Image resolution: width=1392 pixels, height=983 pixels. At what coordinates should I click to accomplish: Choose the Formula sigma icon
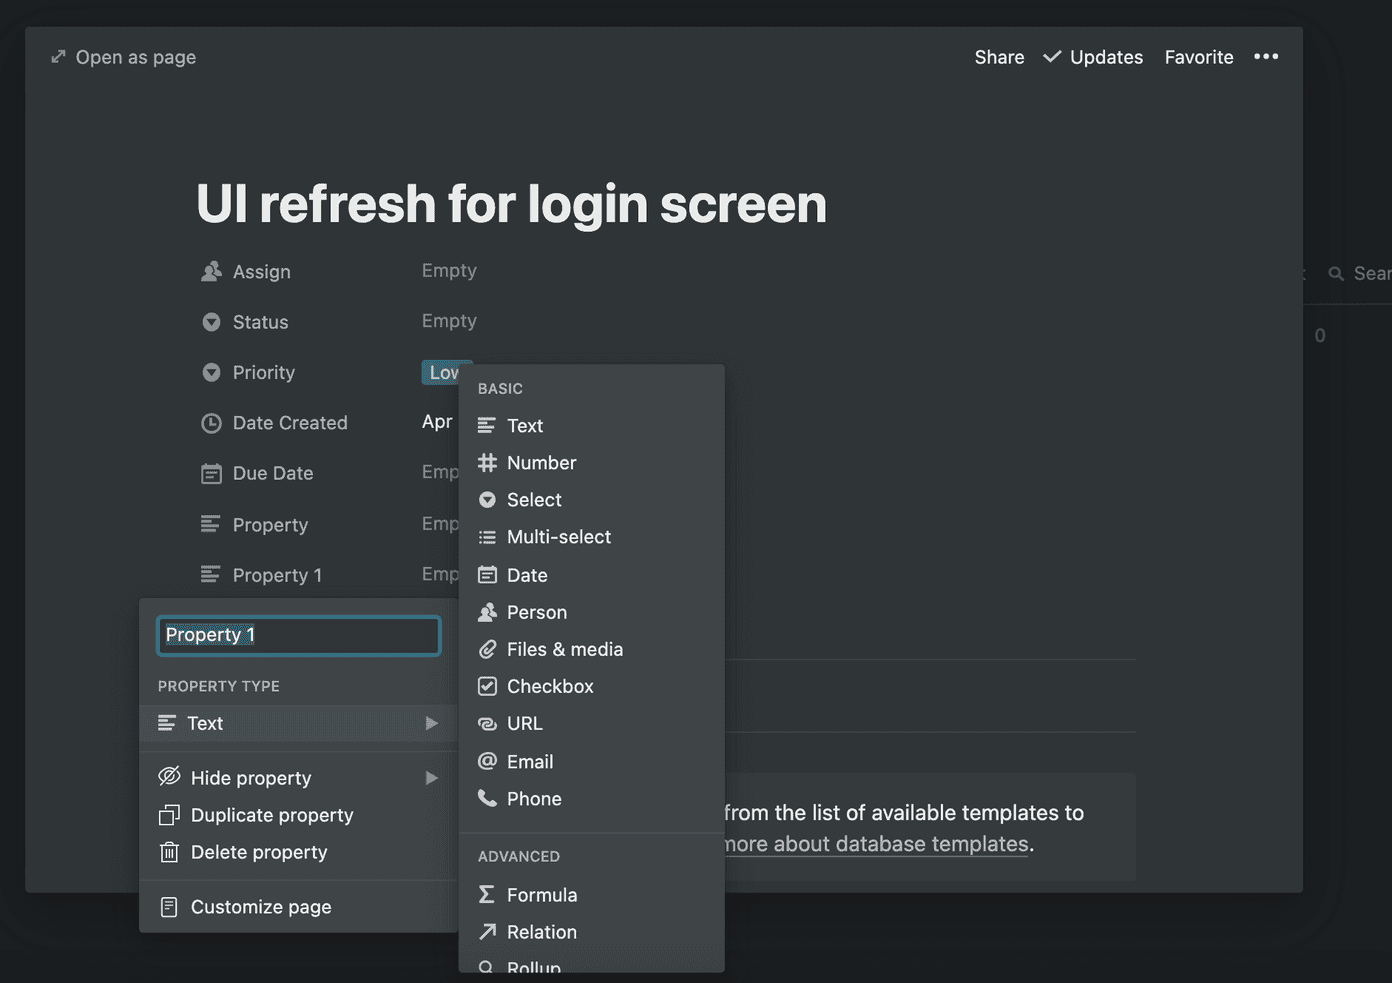(x=487, y=894)
